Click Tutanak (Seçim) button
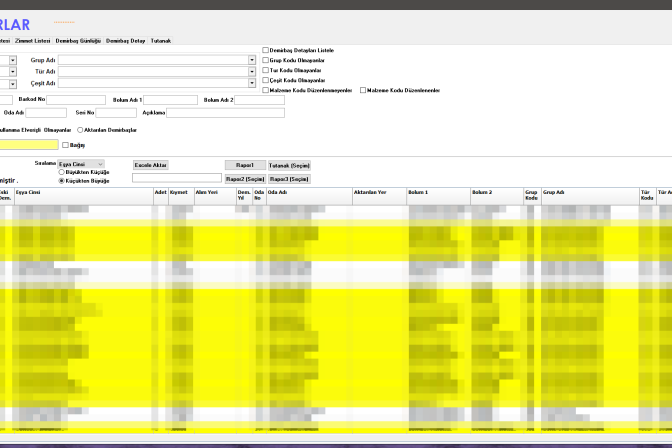This screenshot has width=672, height=448. 289,165
